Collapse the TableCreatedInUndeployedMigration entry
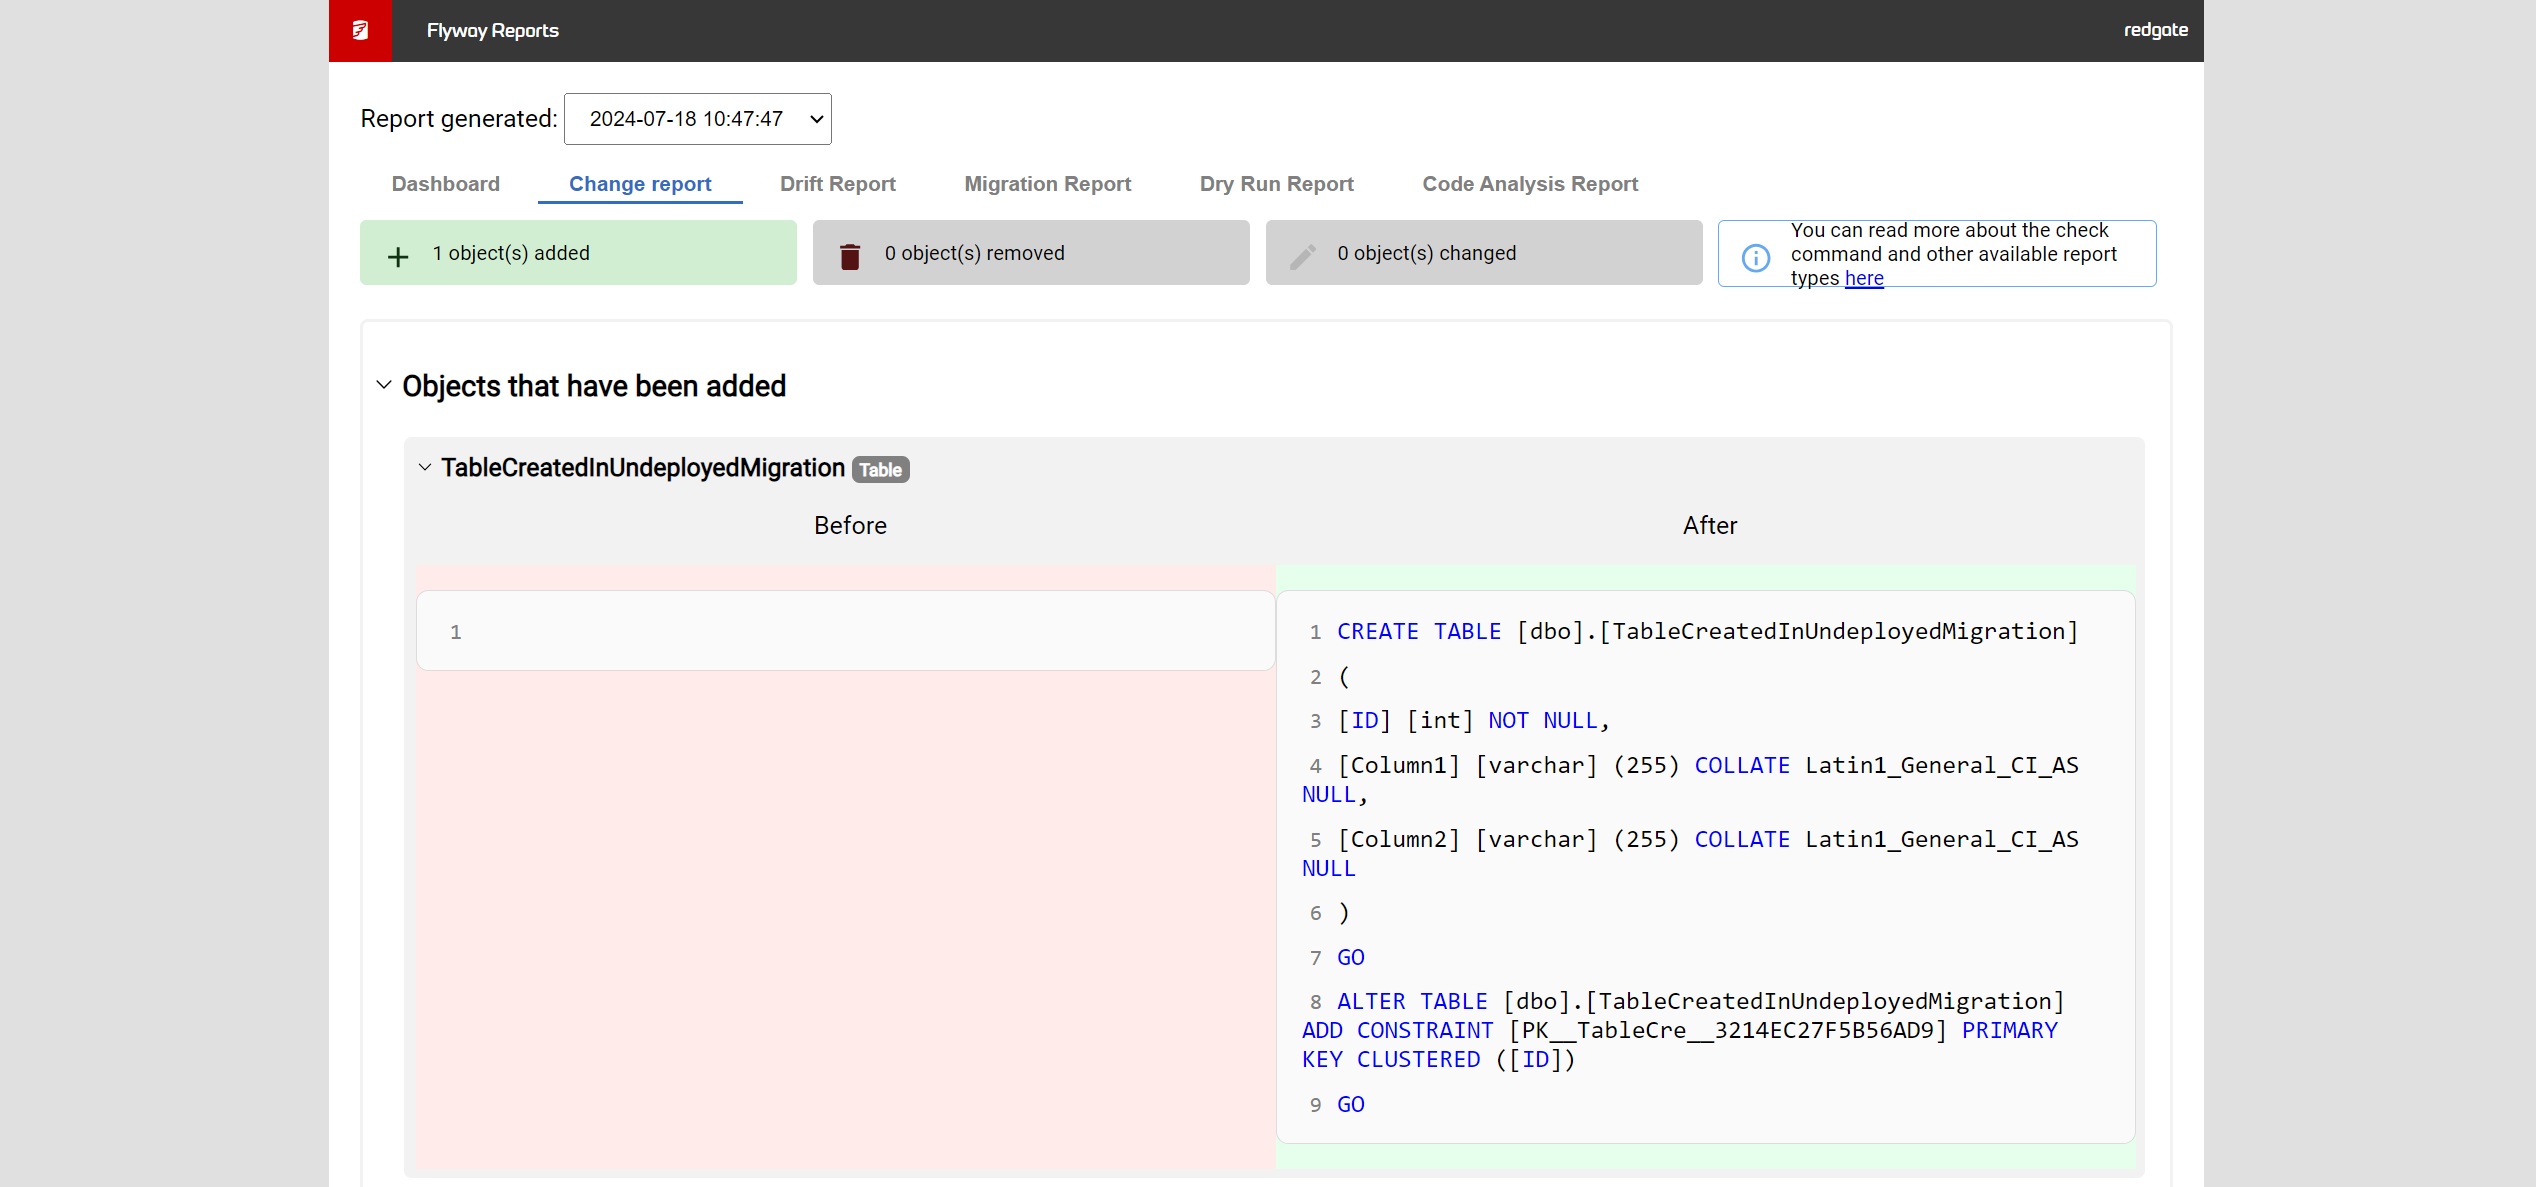The image size is (2536, 1187). pyautogui.click(x=425, y=467)
